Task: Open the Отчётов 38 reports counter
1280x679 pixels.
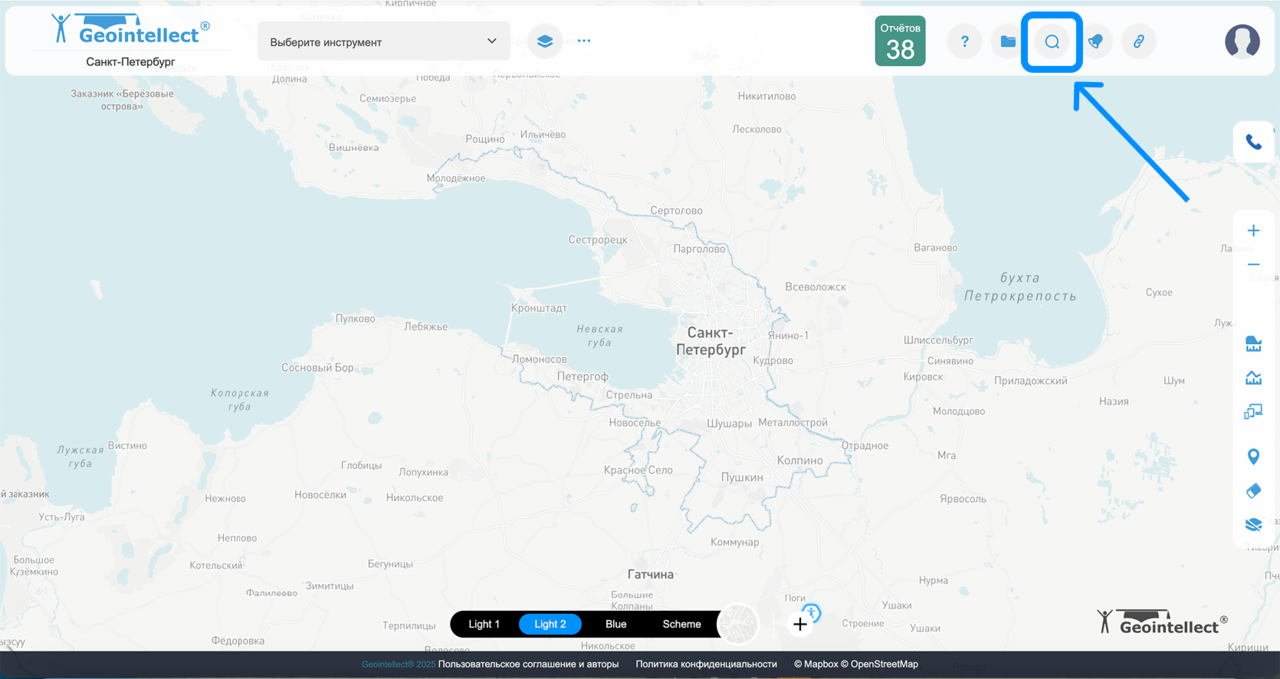Action: pyautogui.click(x=900, y=42)
